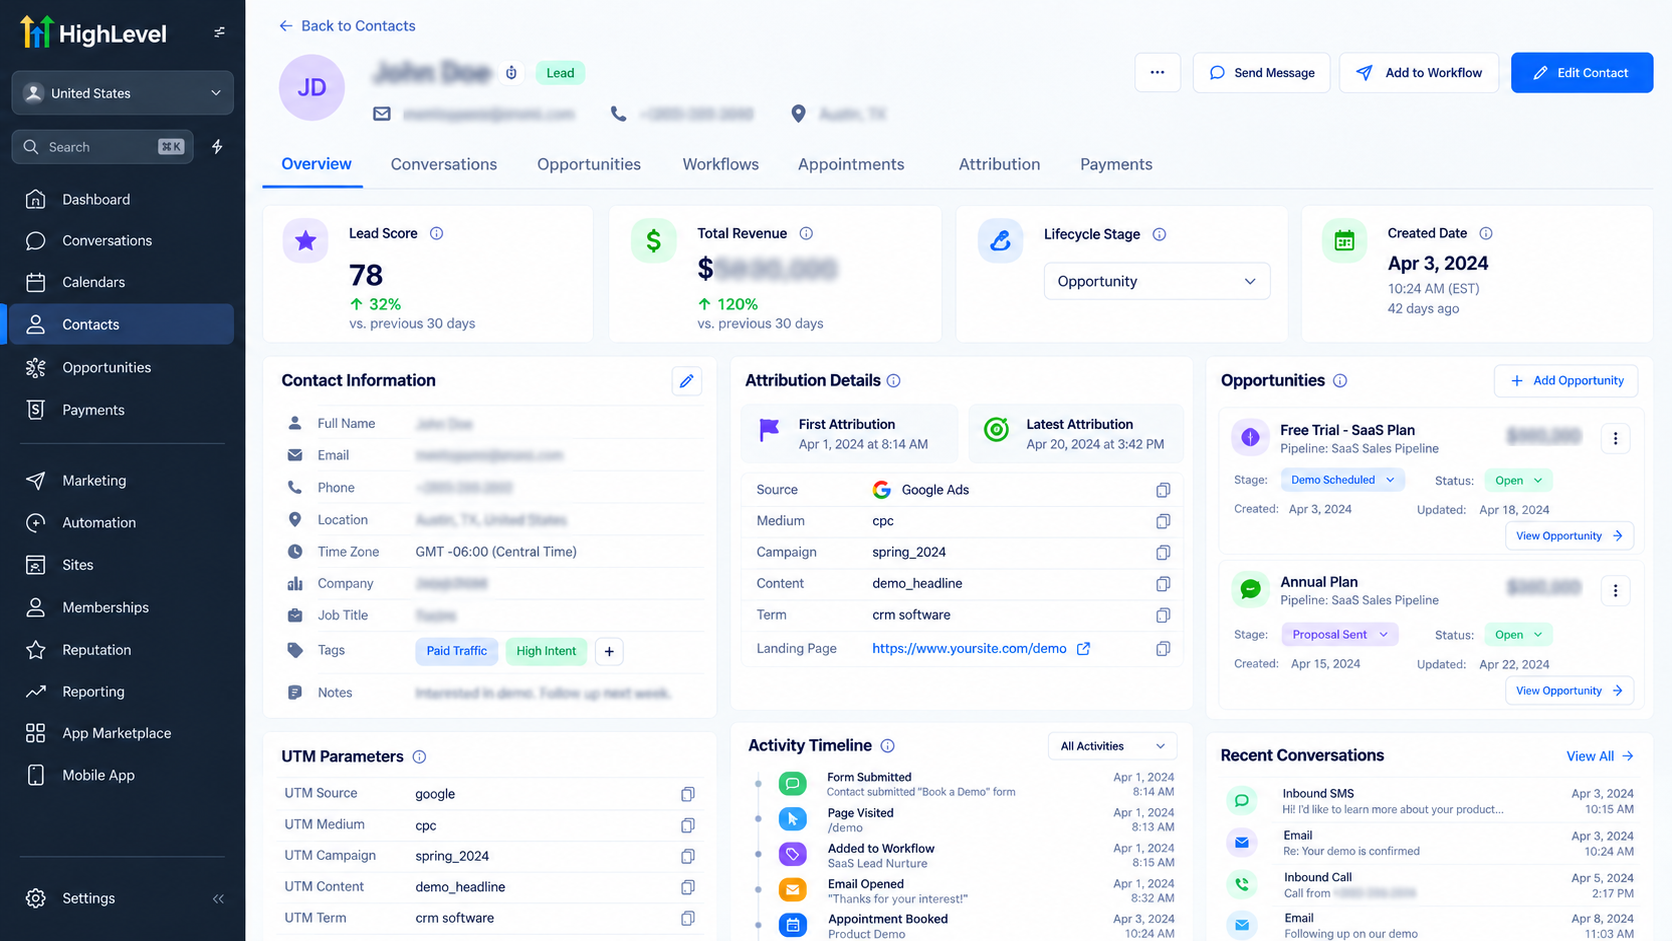The width and height of the screenshot is (1672, 941).
Task: Change Proposal Sent stage dropdown
Action: coord(1339,634)
